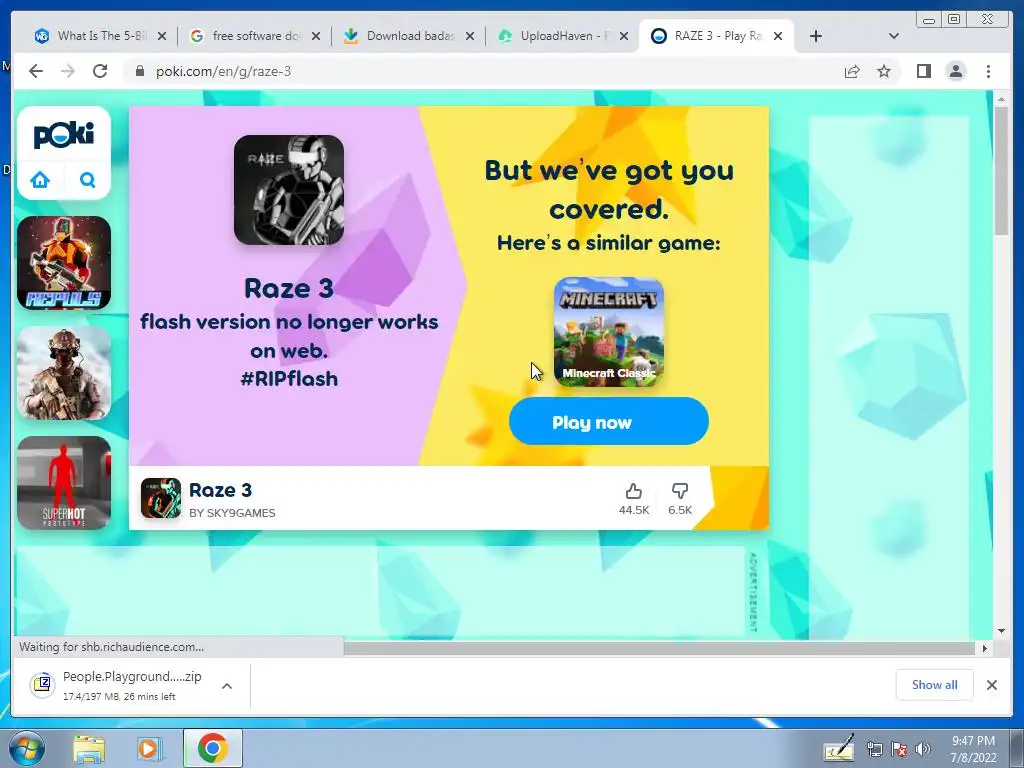Close the 'free software do' tab
Image resolution: width=1024 pixels, height=768 pixels.
(x=316, y=36)
